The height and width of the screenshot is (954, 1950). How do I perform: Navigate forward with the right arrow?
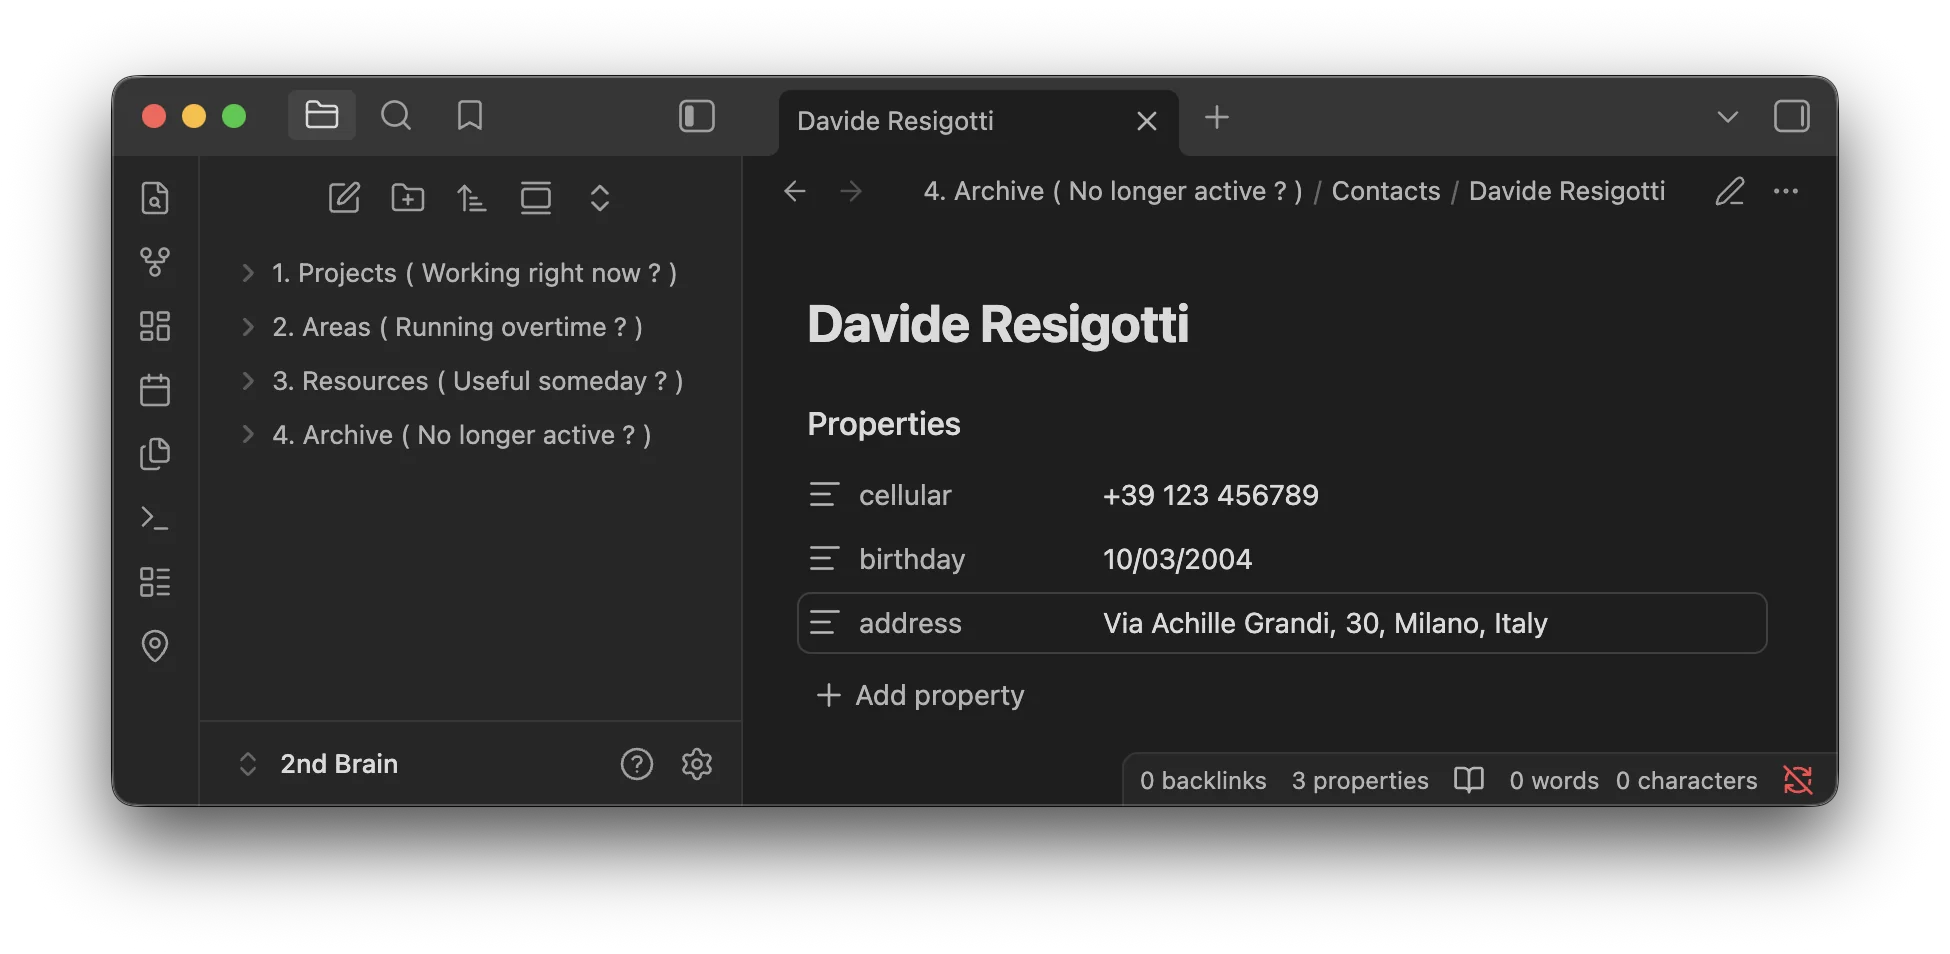(851, 191)
